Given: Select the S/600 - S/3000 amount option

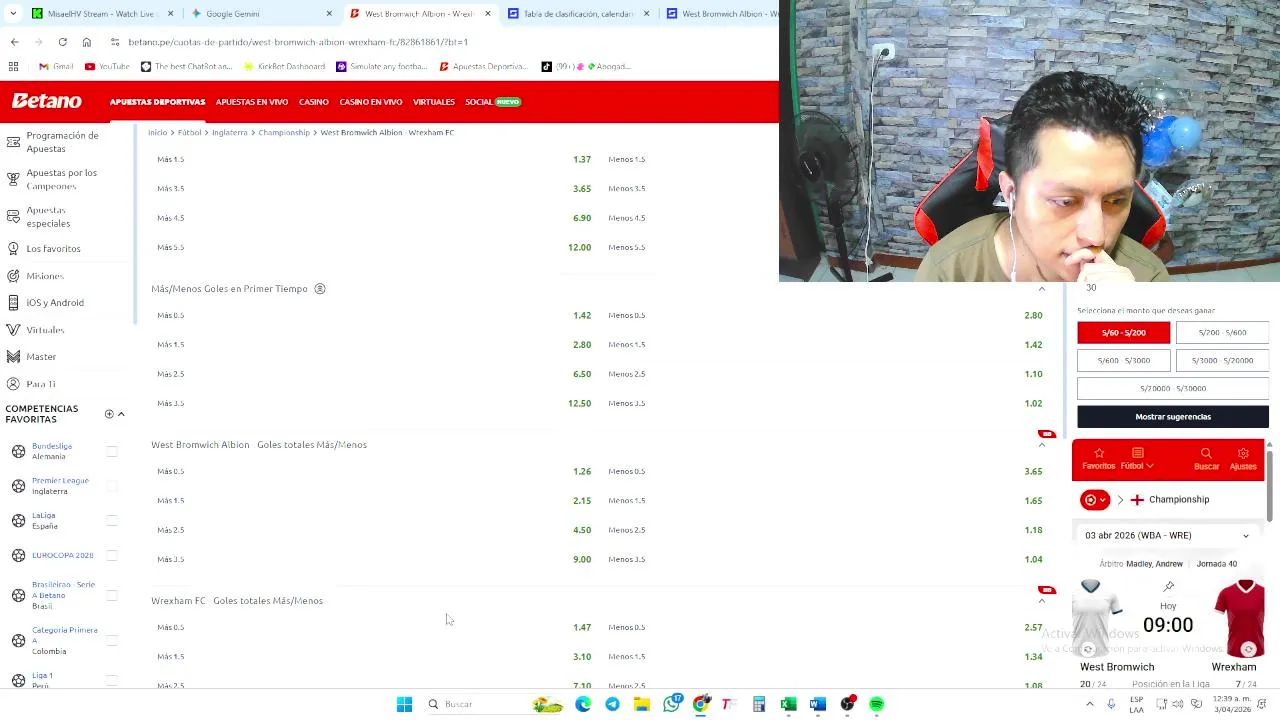Looking at the screenshot, I should click(x=1123, y=360).
